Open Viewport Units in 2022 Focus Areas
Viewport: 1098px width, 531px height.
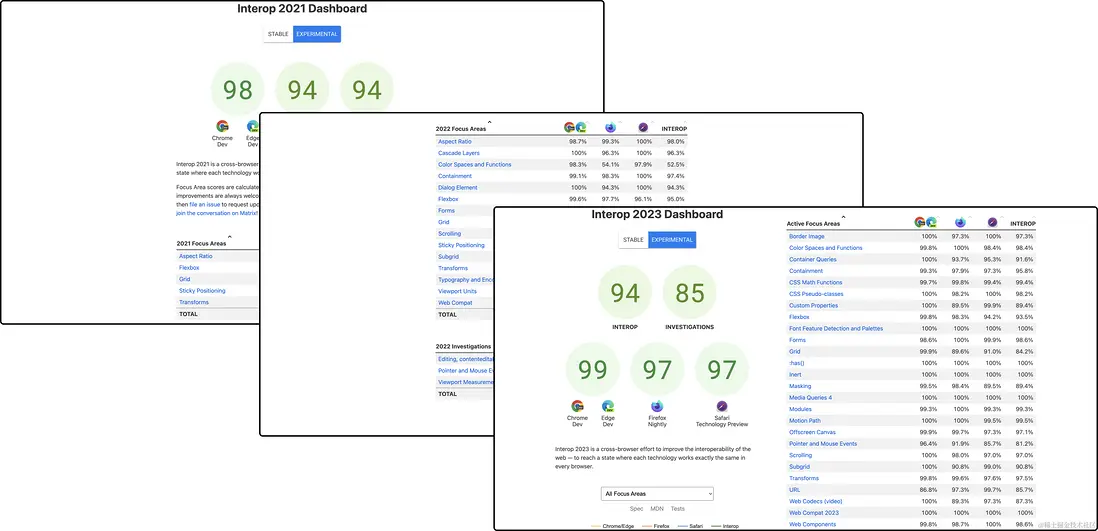457,291
